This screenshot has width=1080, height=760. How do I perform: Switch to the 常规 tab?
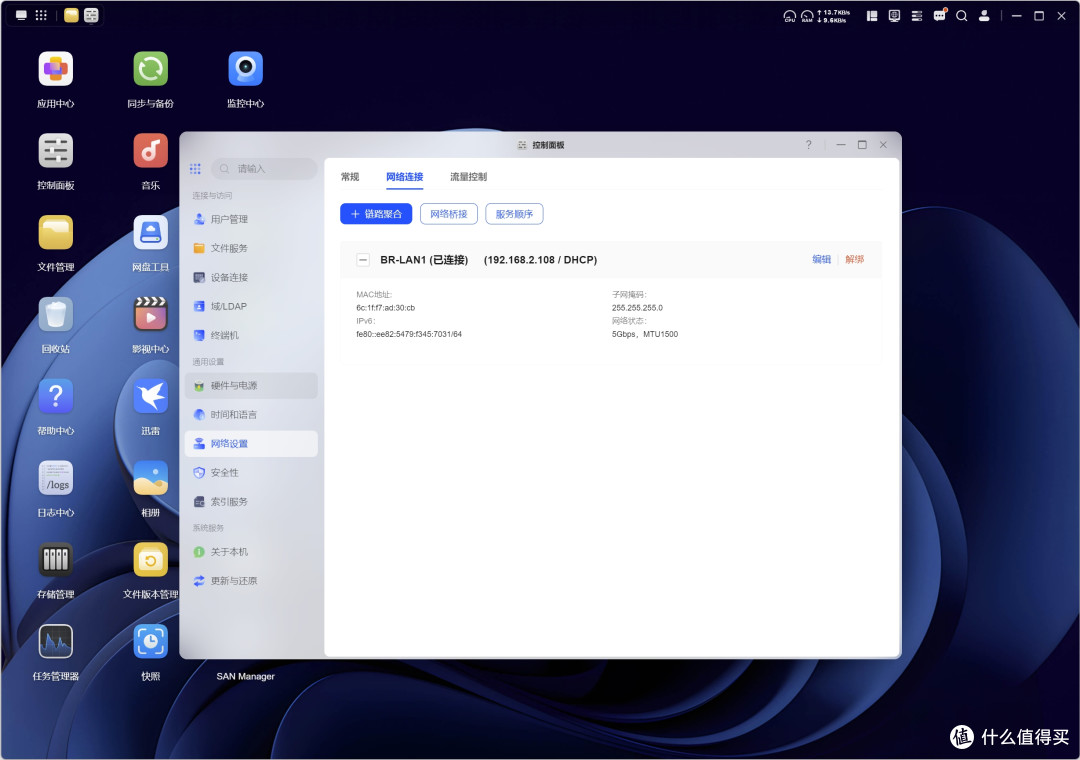click(350, 177)
